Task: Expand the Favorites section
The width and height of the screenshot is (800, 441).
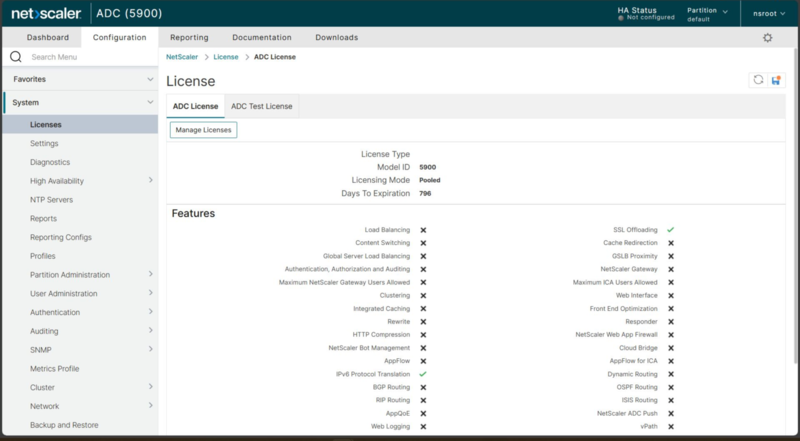Action: [150, 79]
